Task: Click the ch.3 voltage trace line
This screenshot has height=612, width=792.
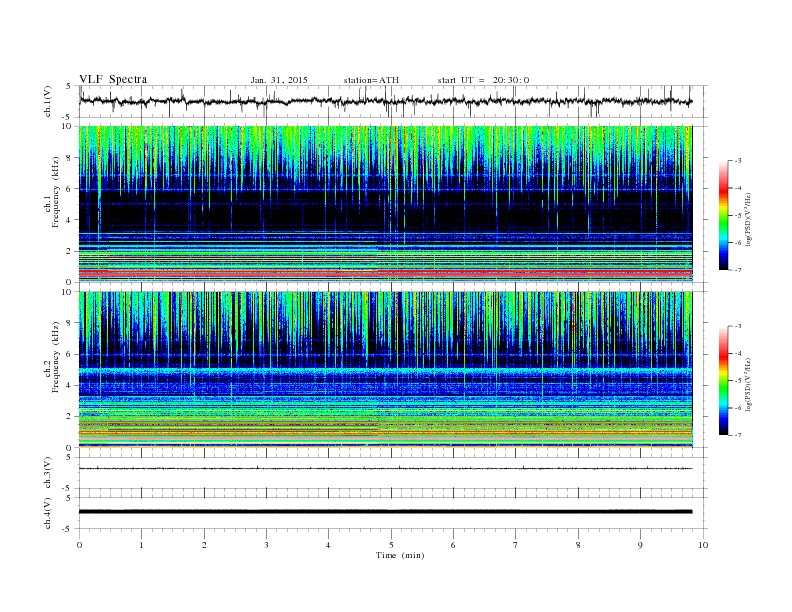Action: 385,469
